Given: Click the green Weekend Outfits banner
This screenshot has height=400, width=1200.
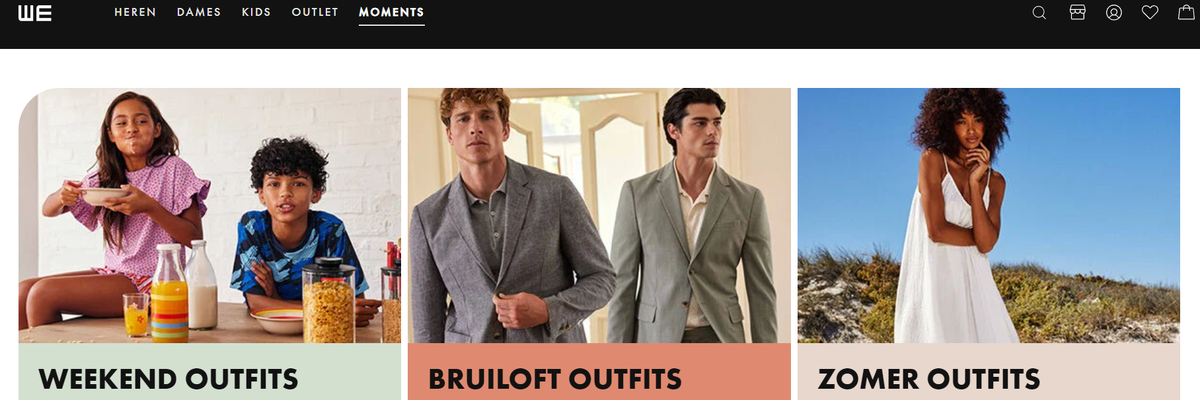Looking at the screenshot, I should (210, 372).
